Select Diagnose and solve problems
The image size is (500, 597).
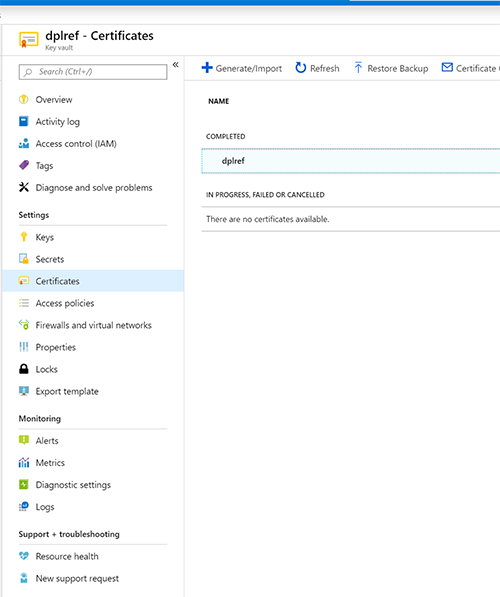(x=93, y=187)
